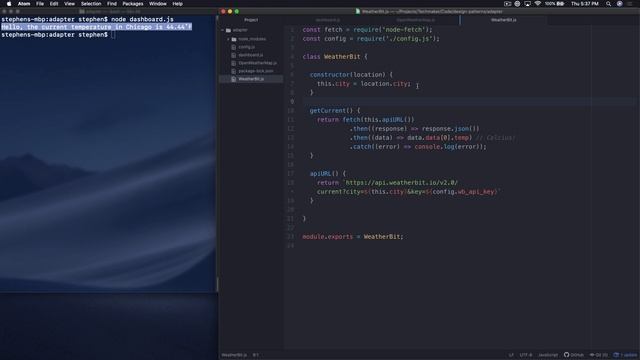
Task: Click the file icon in Atom title bar
Action: point(358,11)
